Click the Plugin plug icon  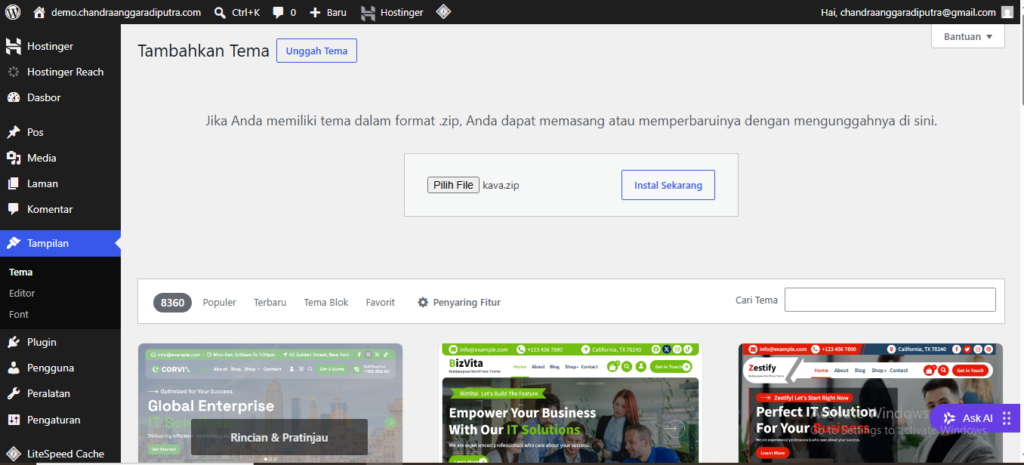(13, 342)
